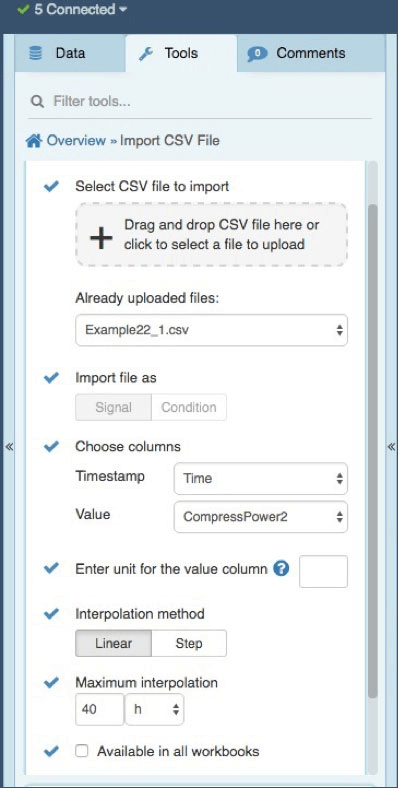Viewport: 398px width, 788px height.
Task: Open the Tools tab
Action: pos(181,53)
